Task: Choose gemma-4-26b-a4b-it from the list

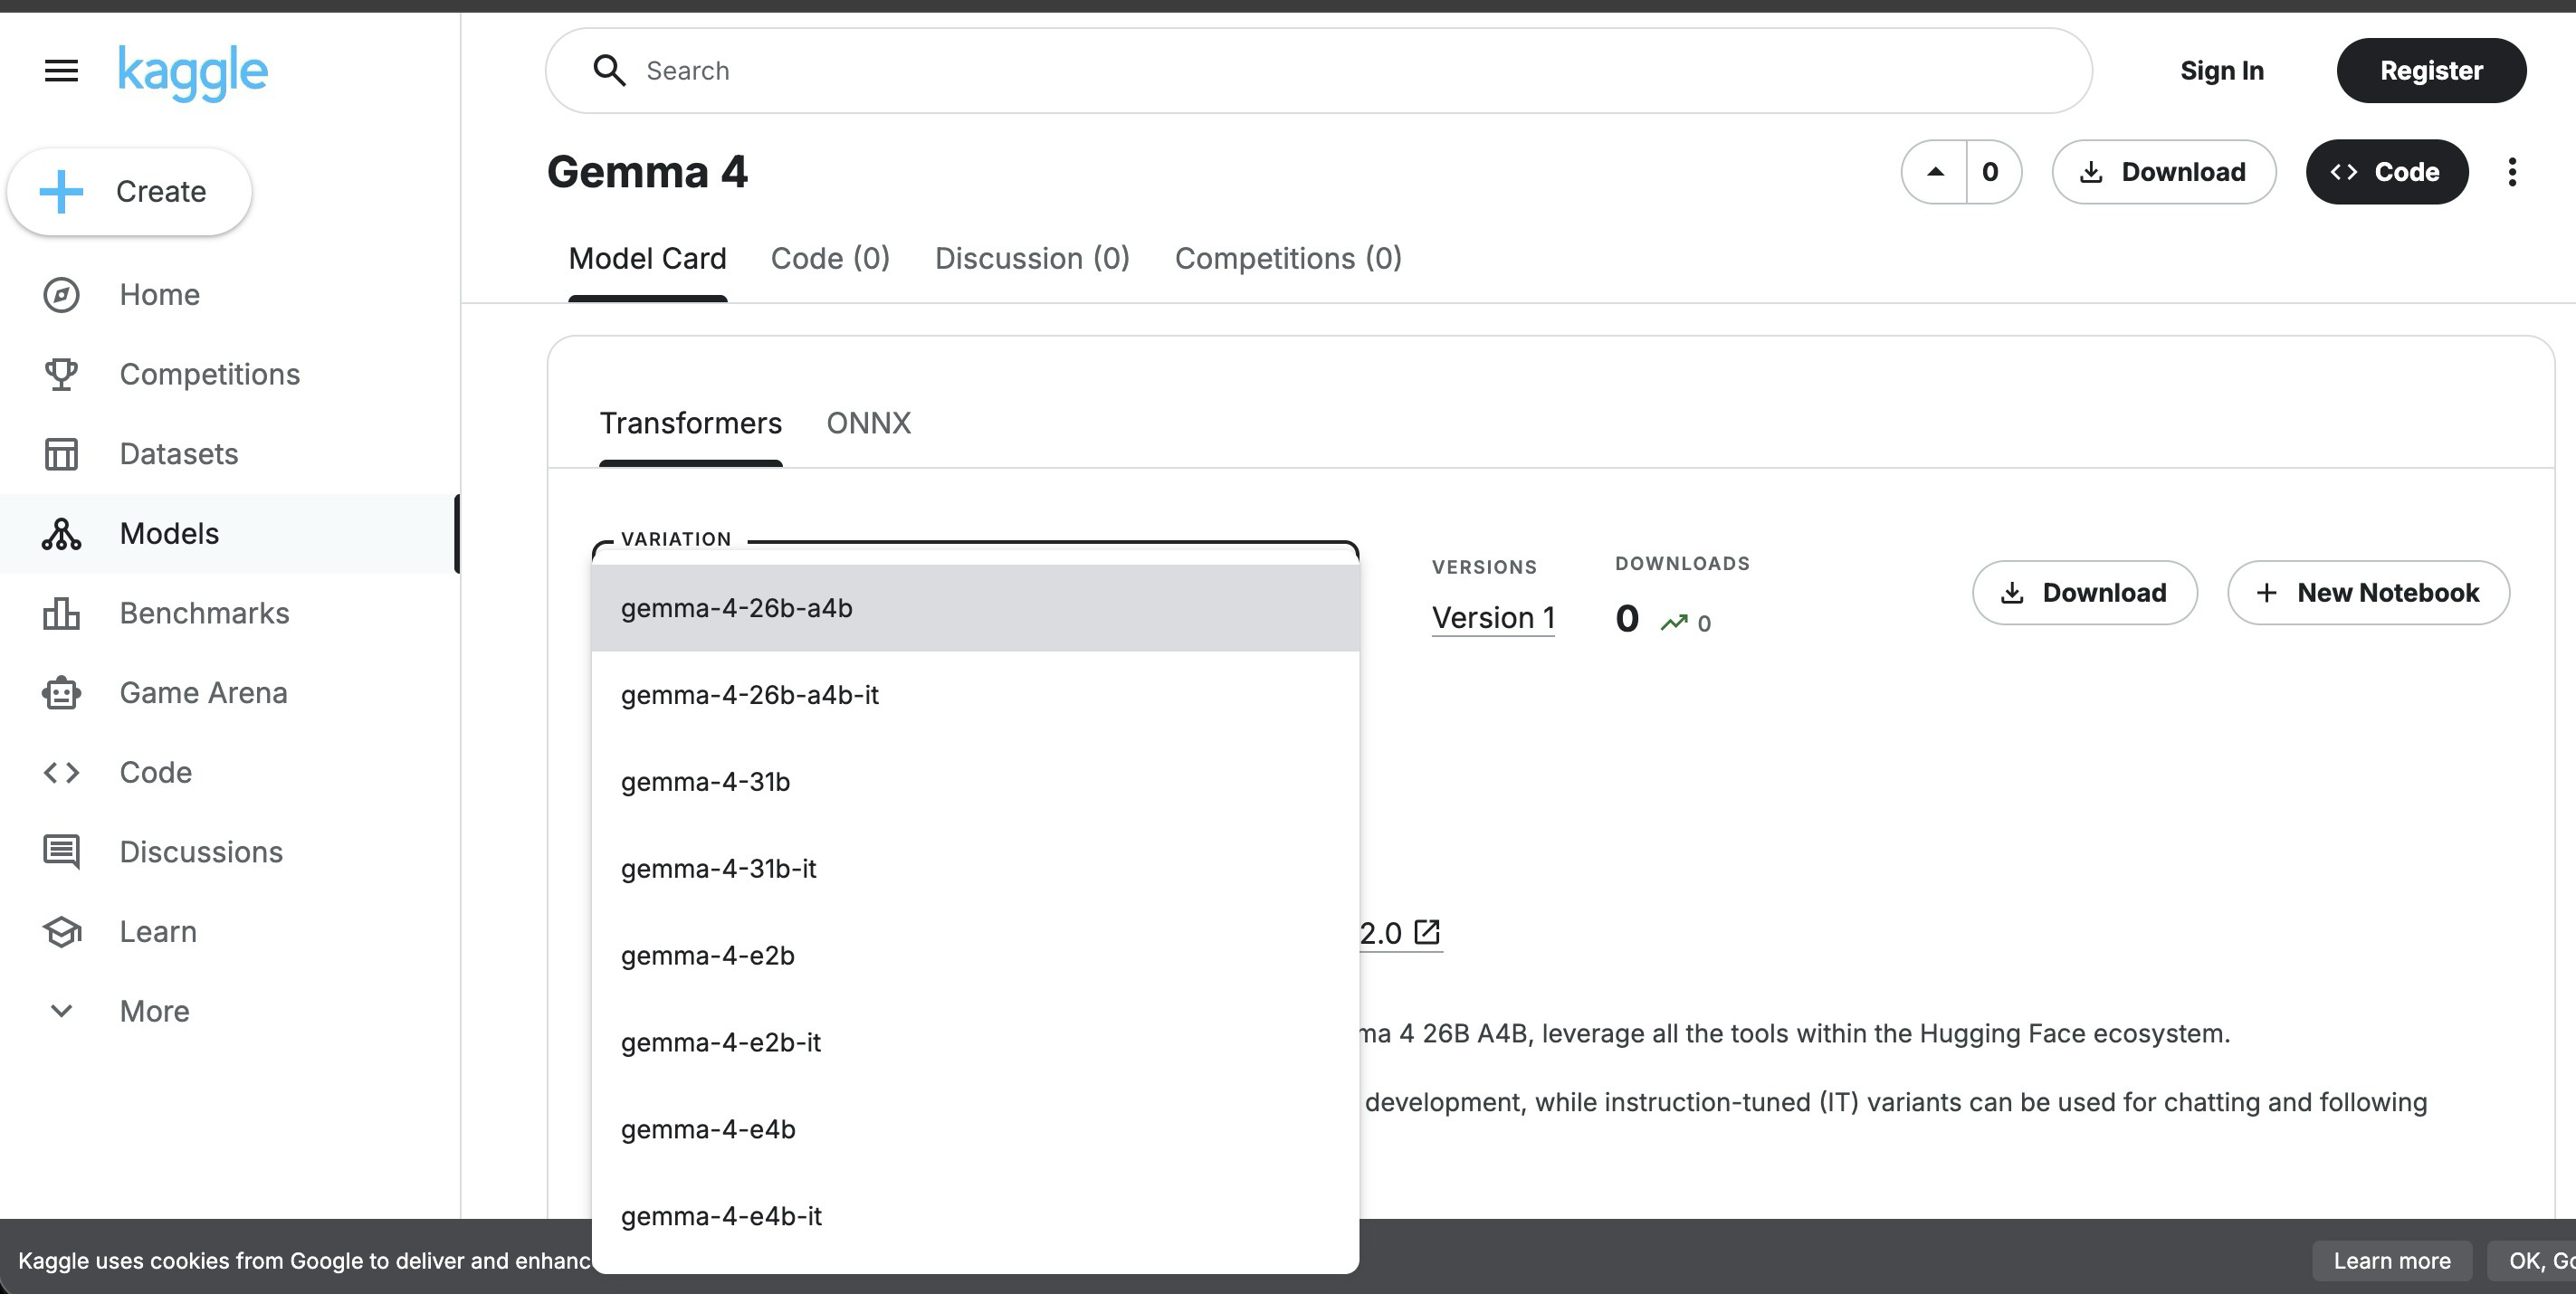Action: pos(975,695)
